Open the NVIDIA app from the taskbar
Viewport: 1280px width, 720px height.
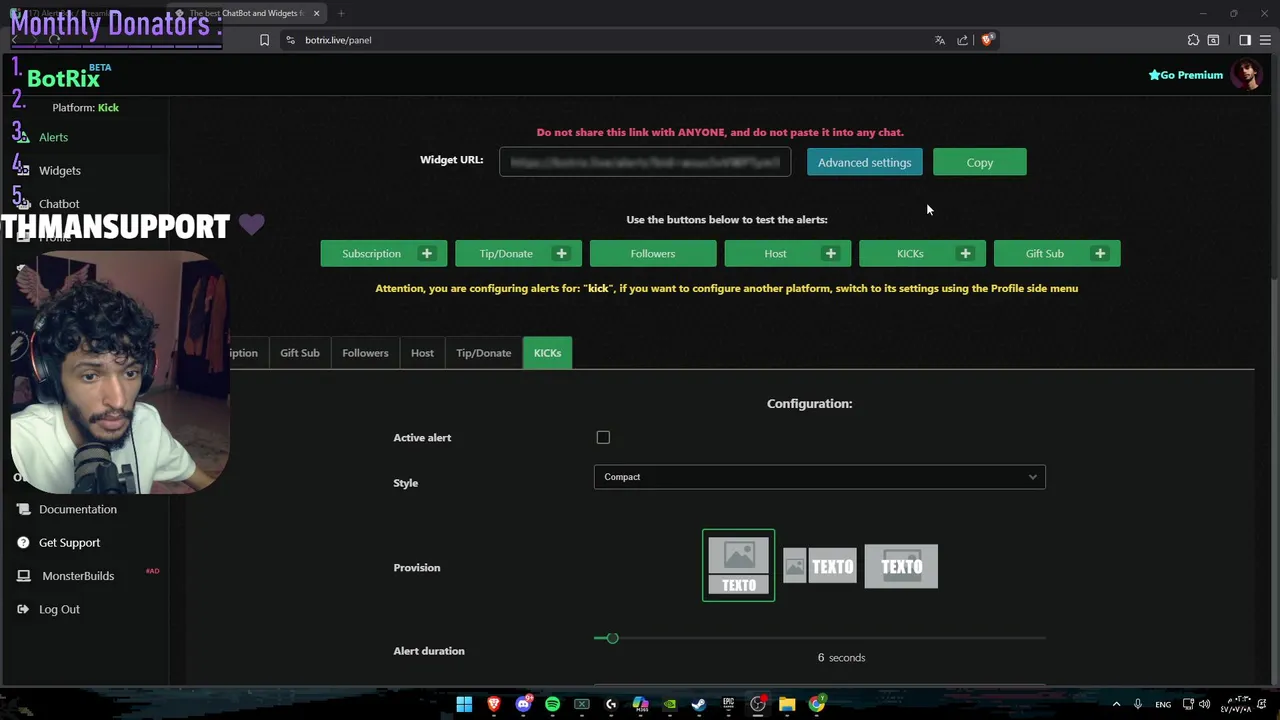(x=670, y=704)
